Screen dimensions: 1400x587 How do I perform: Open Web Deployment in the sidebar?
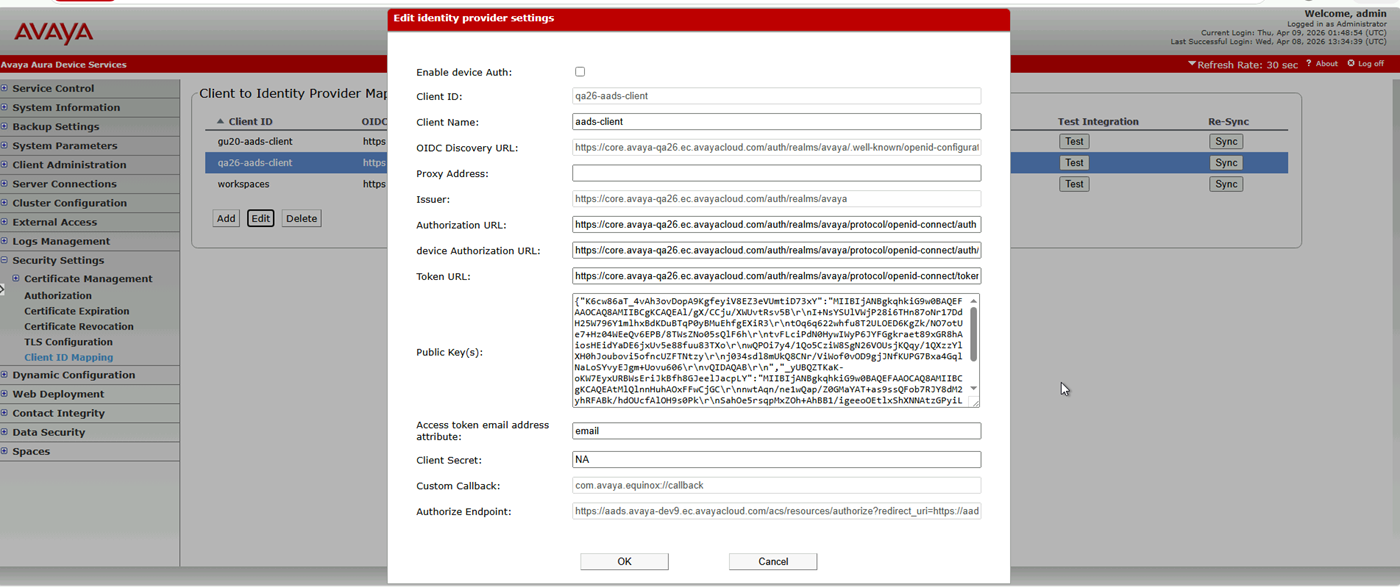pyautogui.click(x=58, y=394)
